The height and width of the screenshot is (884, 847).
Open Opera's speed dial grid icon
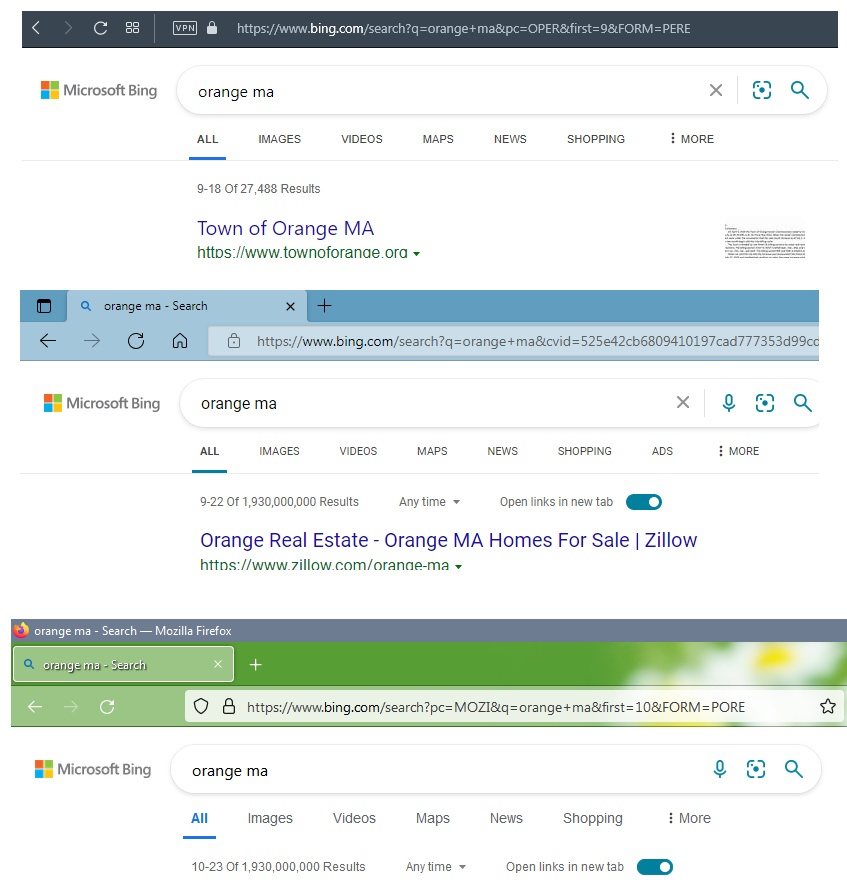[133, 28]
